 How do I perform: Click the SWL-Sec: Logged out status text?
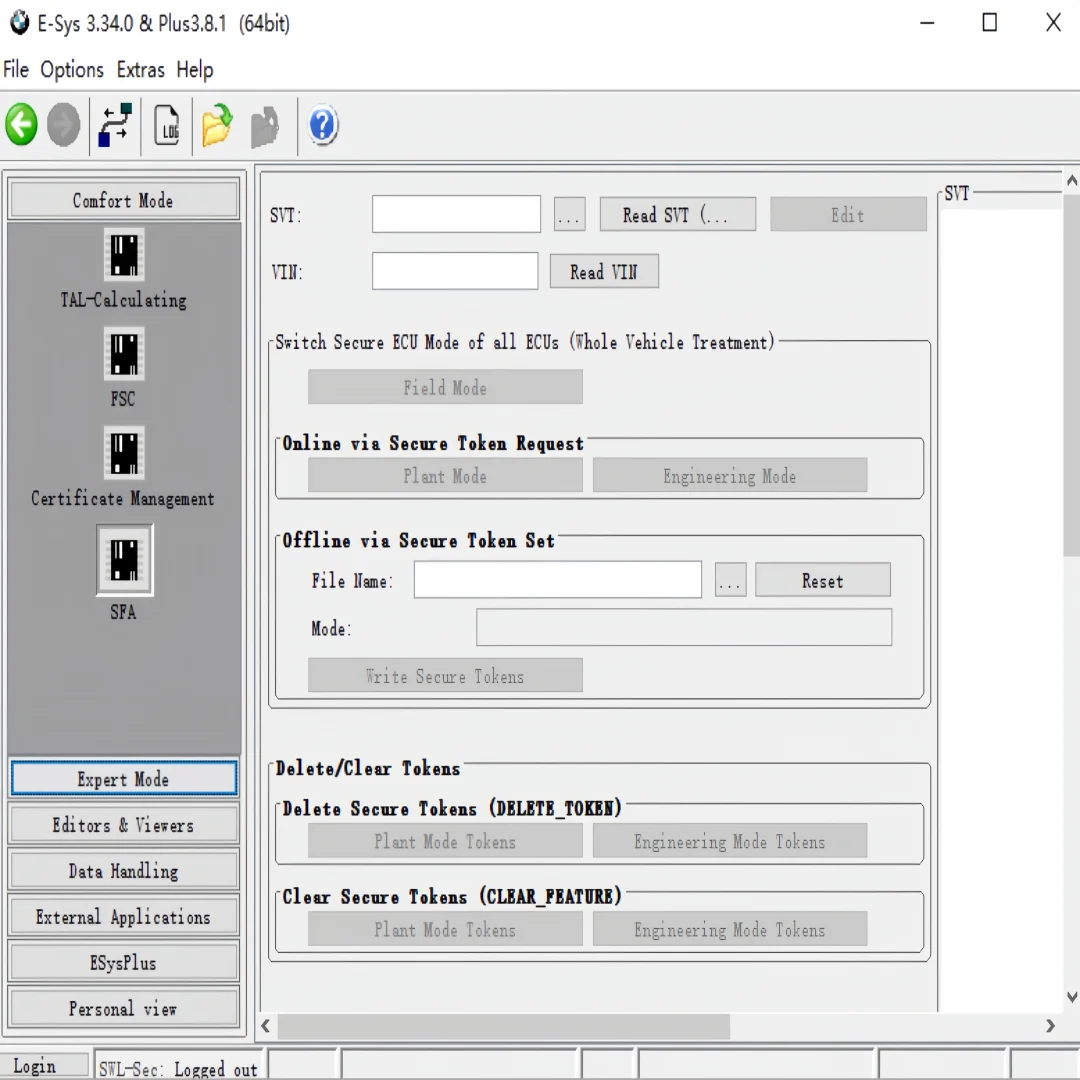coord(178,1068)
